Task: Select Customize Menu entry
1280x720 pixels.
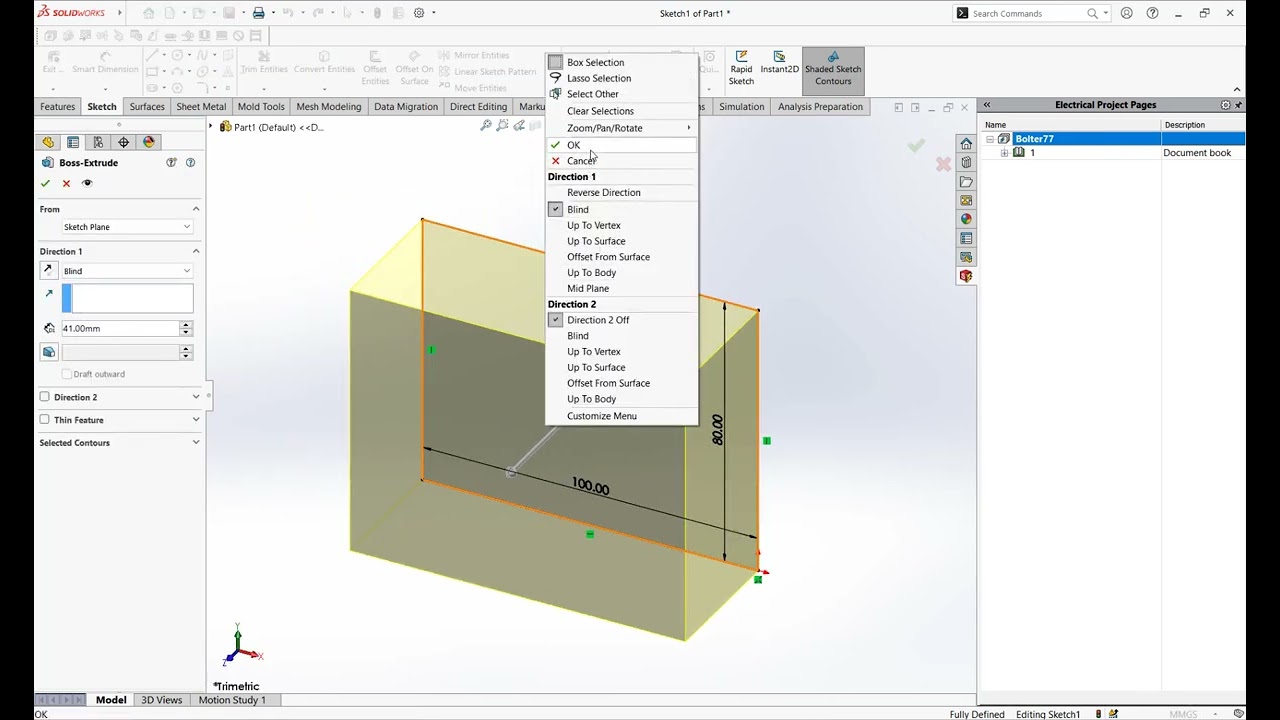Action: pos(621,416)
